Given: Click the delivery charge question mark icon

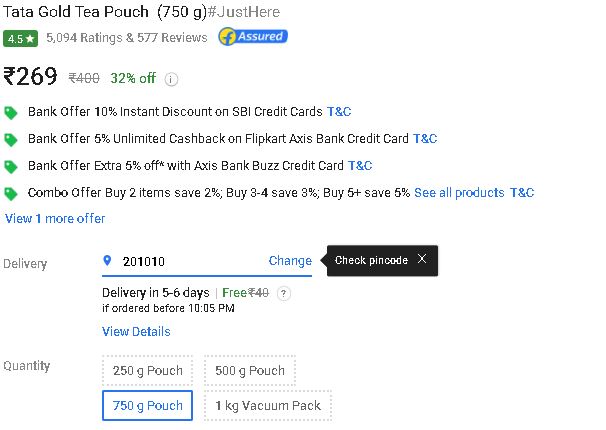Looking at the screenshot, I should click(284, 294).
